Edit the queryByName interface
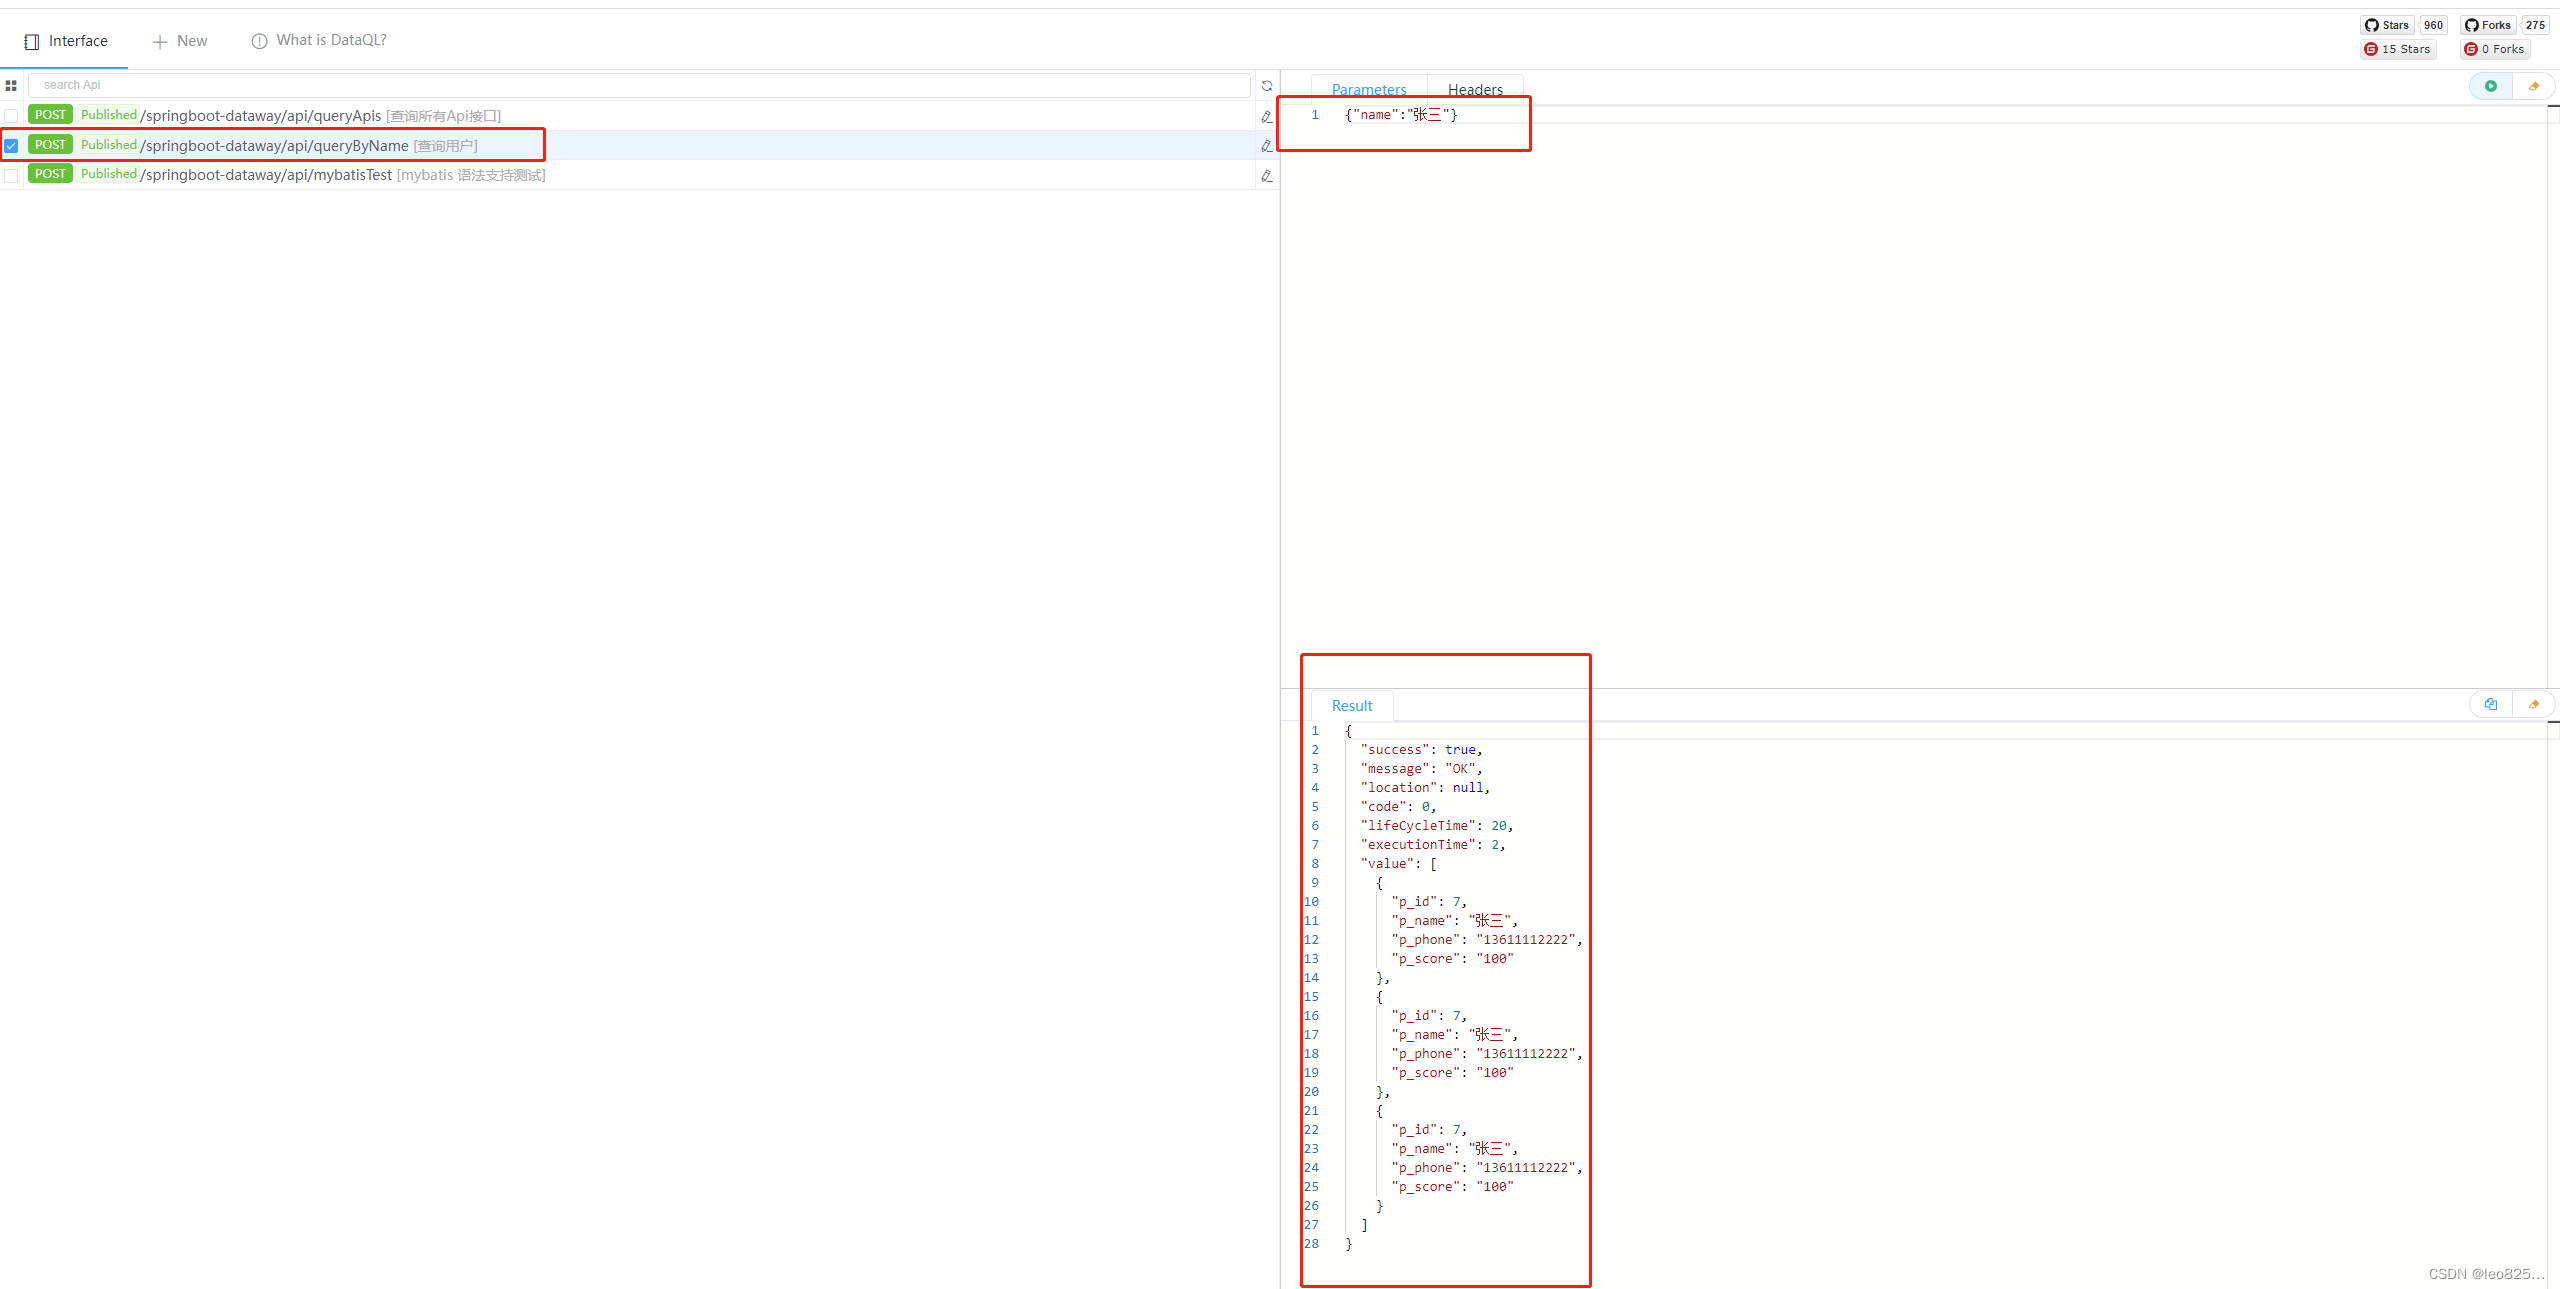 (x=1267, y=146)
